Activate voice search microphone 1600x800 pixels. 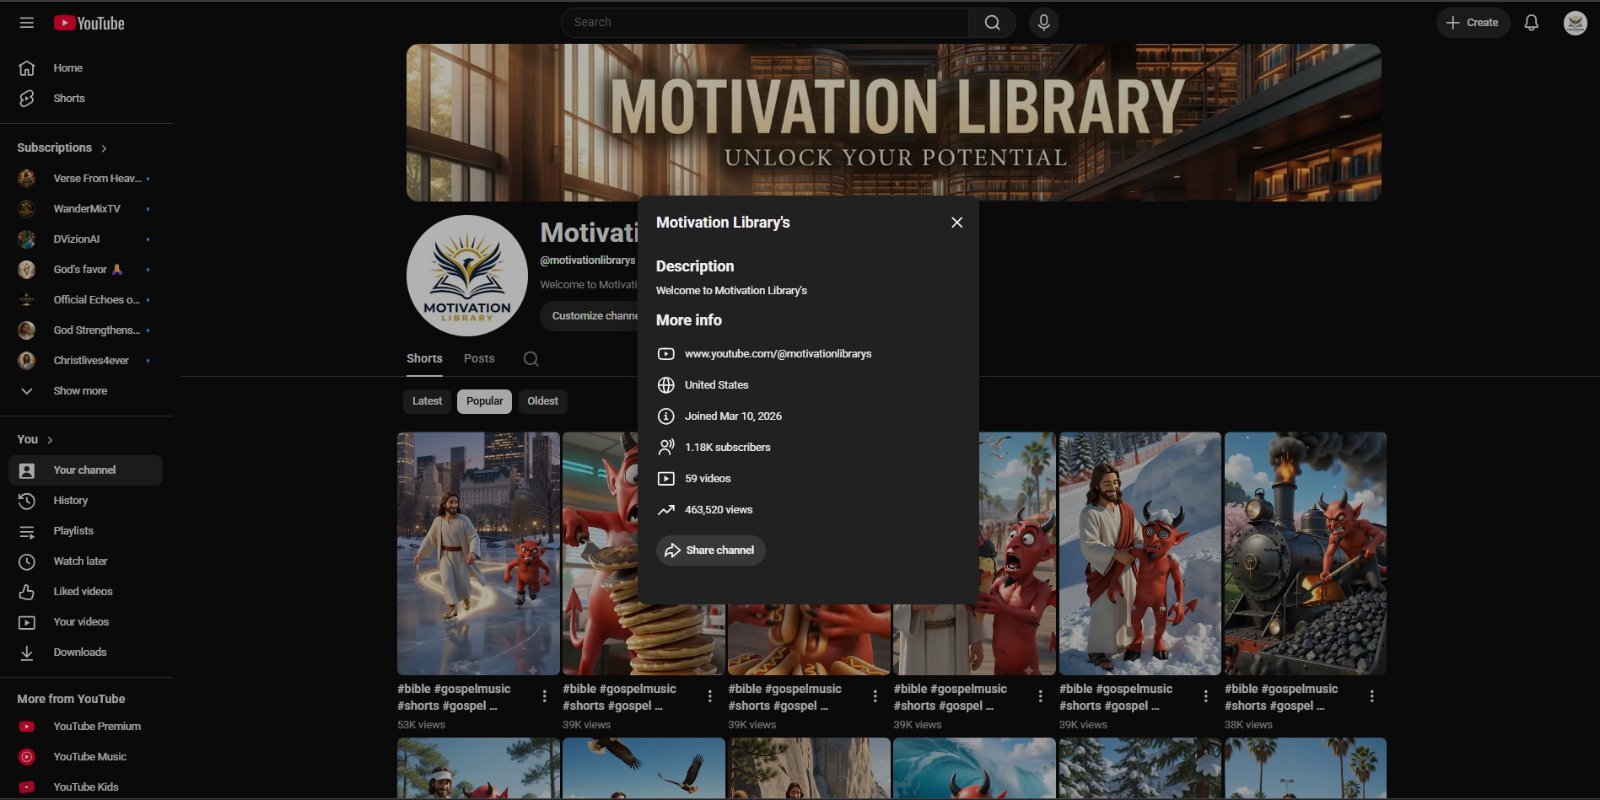(1043, 22)
